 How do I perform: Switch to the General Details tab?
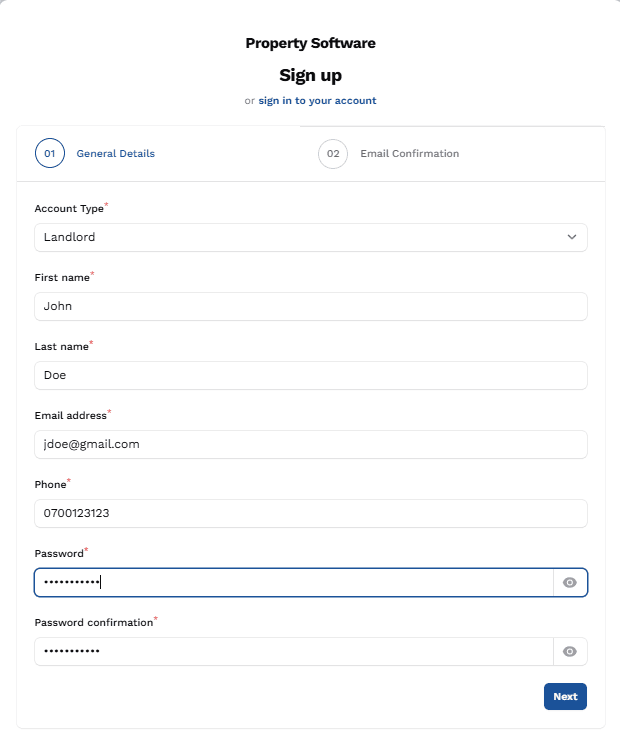(115, 154)
